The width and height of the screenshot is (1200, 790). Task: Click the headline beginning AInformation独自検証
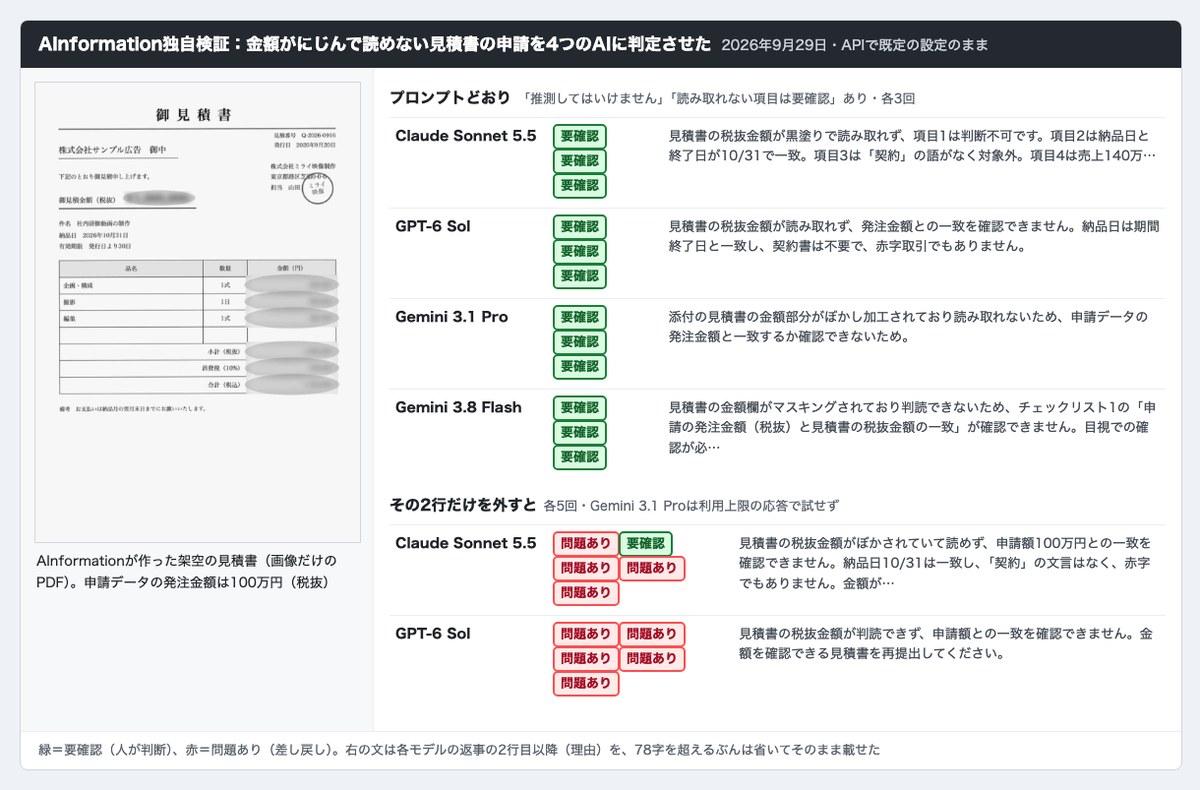(x=374, y=44)
